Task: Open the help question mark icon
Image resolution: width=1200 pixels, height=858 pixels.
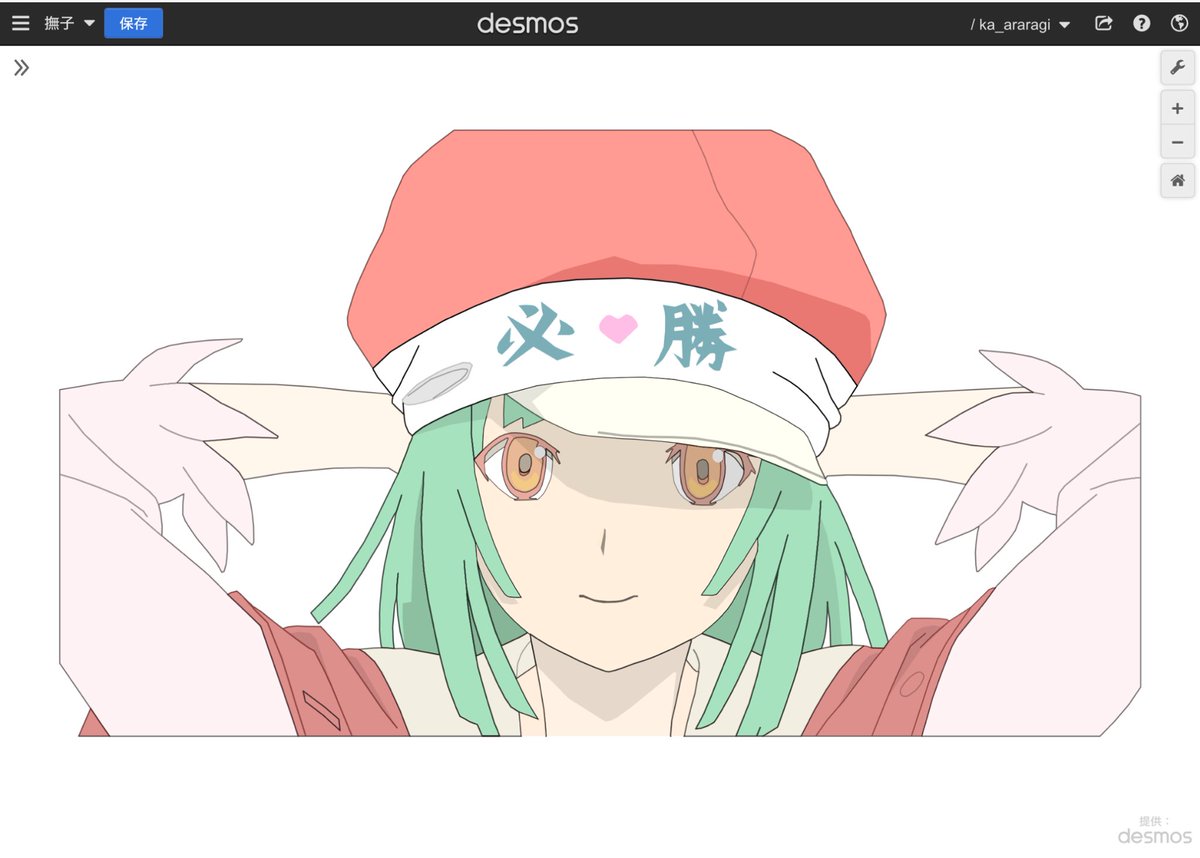Action: click(1141, 23)
